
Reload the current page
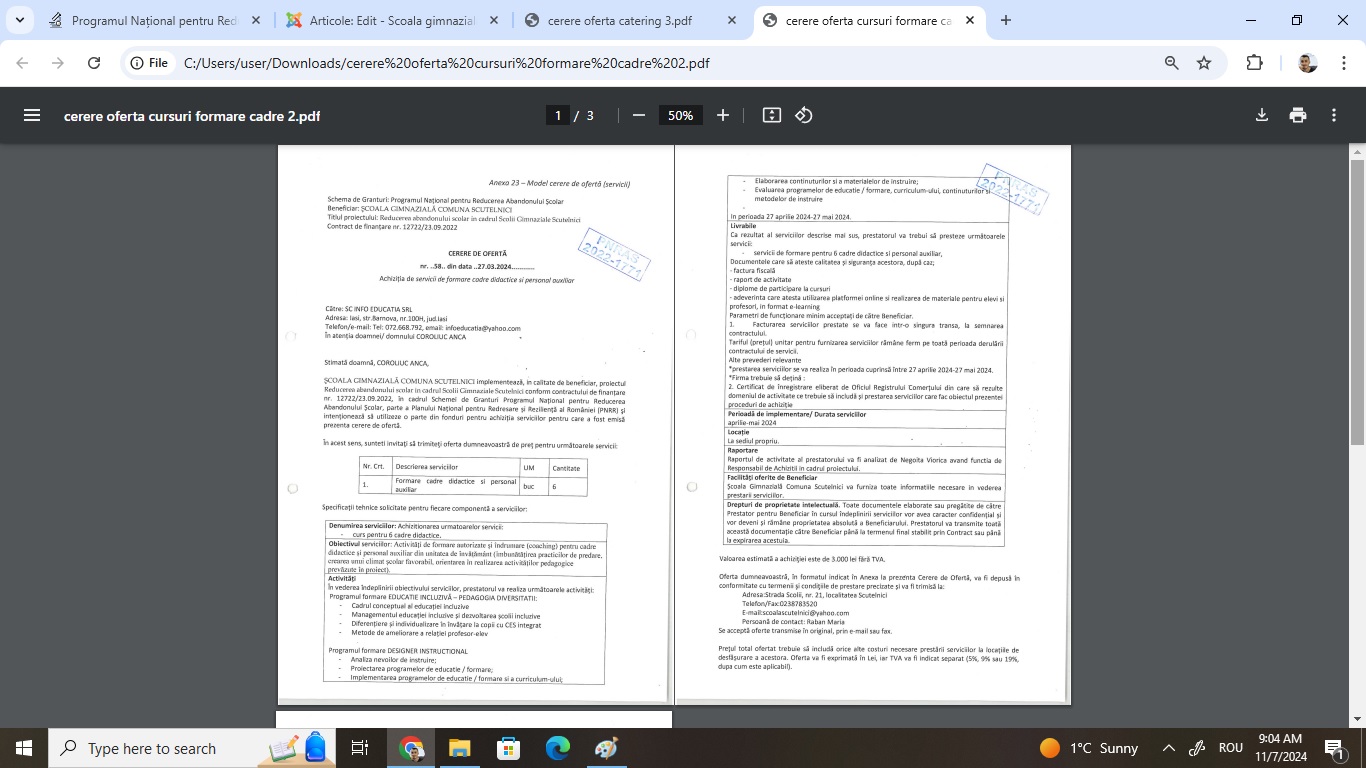point(94,63)
